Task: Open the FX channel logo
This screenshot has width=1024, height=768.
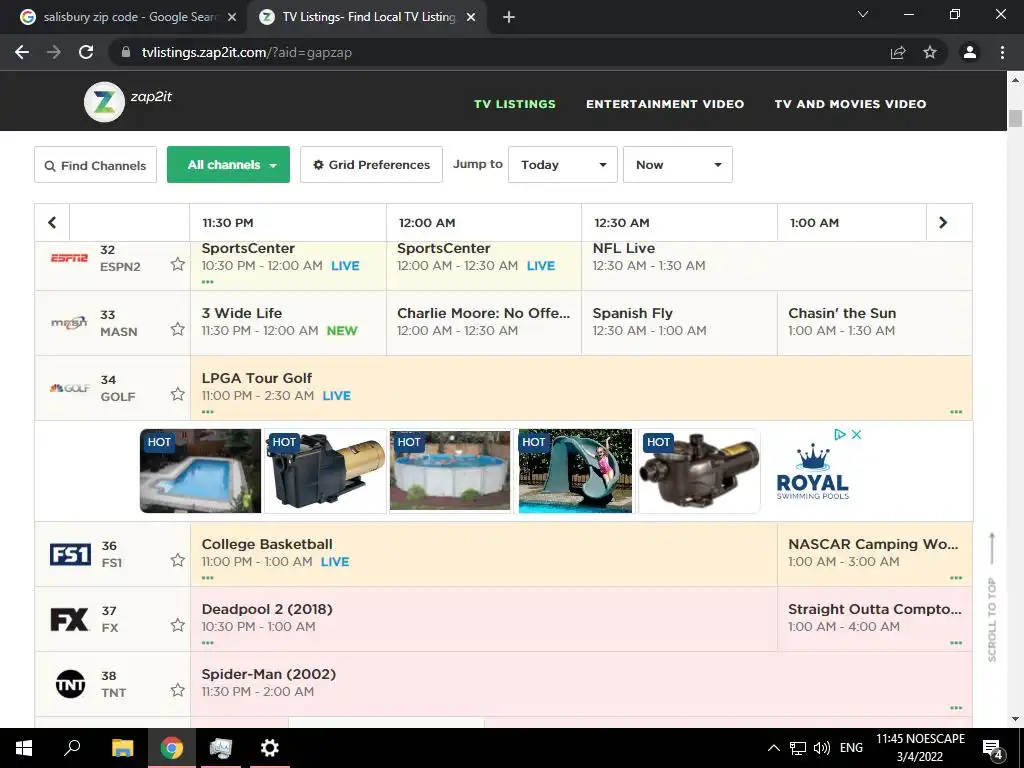Action: click(x=69, y=619)
